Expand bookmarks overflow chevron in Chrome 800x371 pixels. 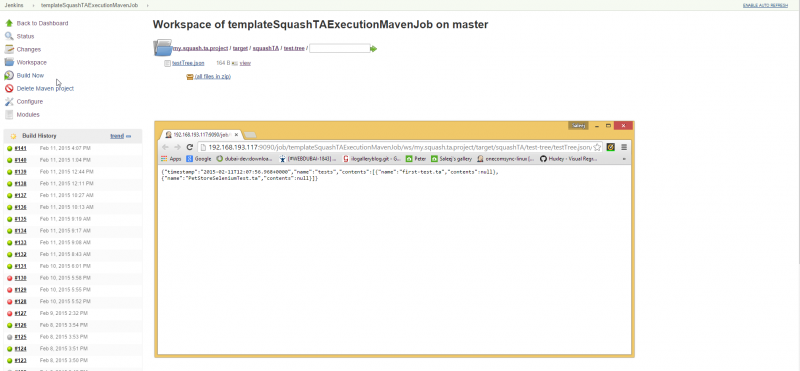pos(624,159)
